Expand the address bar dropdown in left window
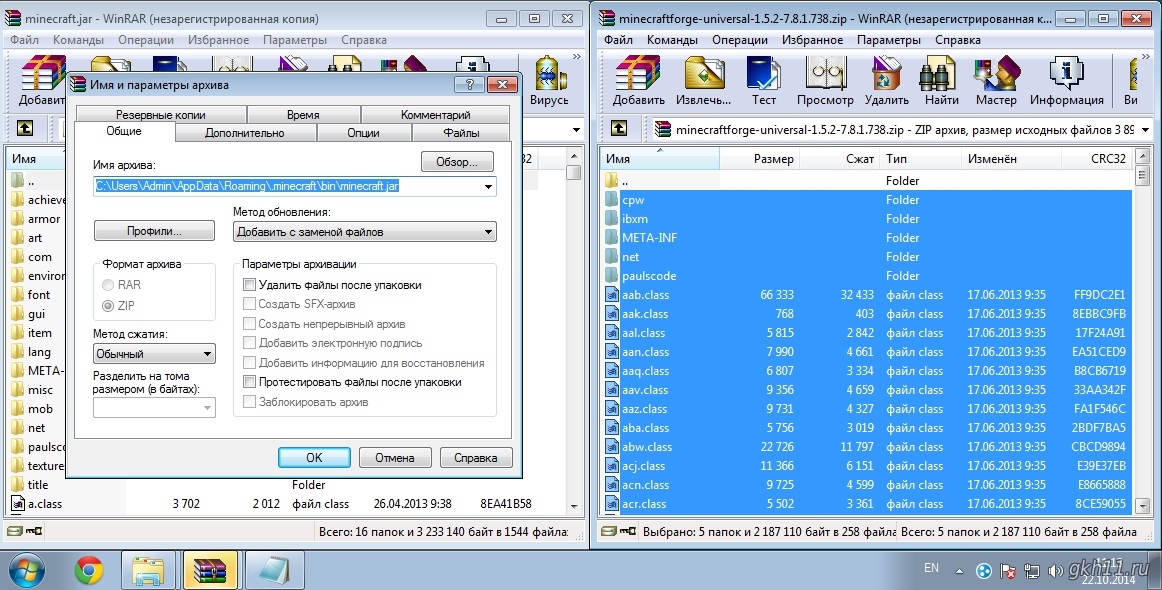 click(577, 130)
